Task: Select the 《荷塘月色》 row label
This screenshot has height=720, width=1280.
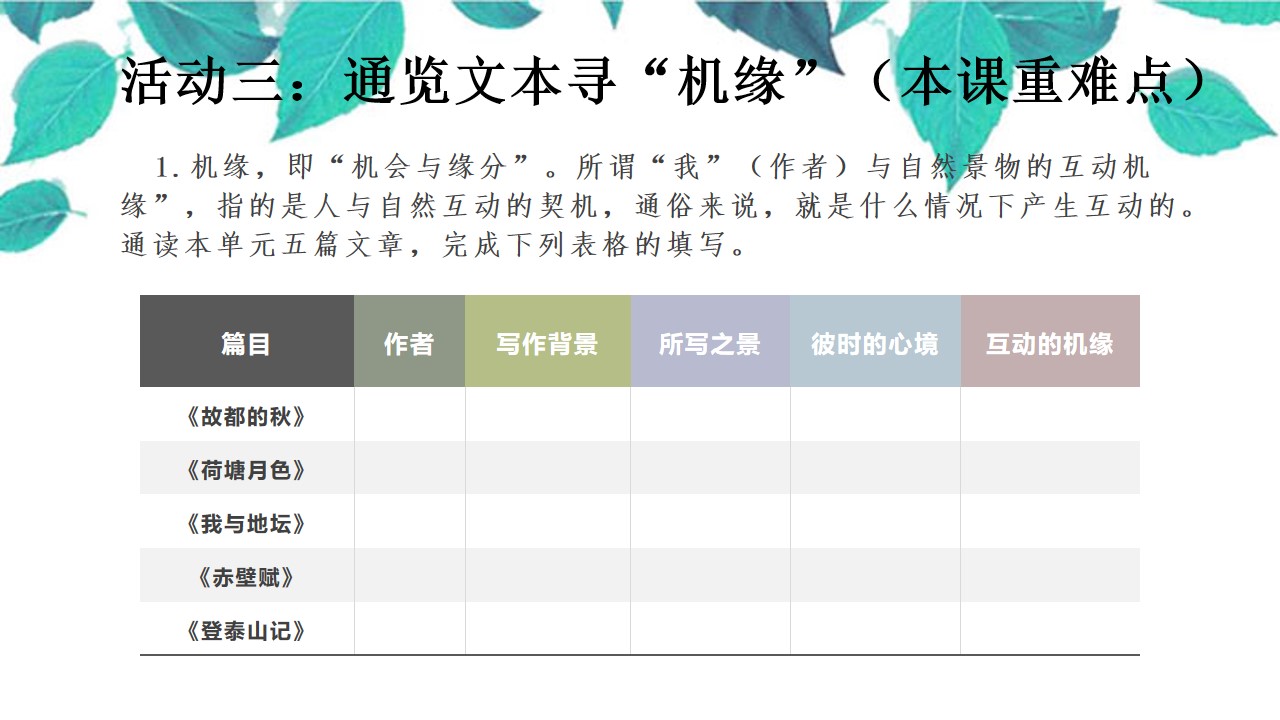Action: click(x=246, y=469)
